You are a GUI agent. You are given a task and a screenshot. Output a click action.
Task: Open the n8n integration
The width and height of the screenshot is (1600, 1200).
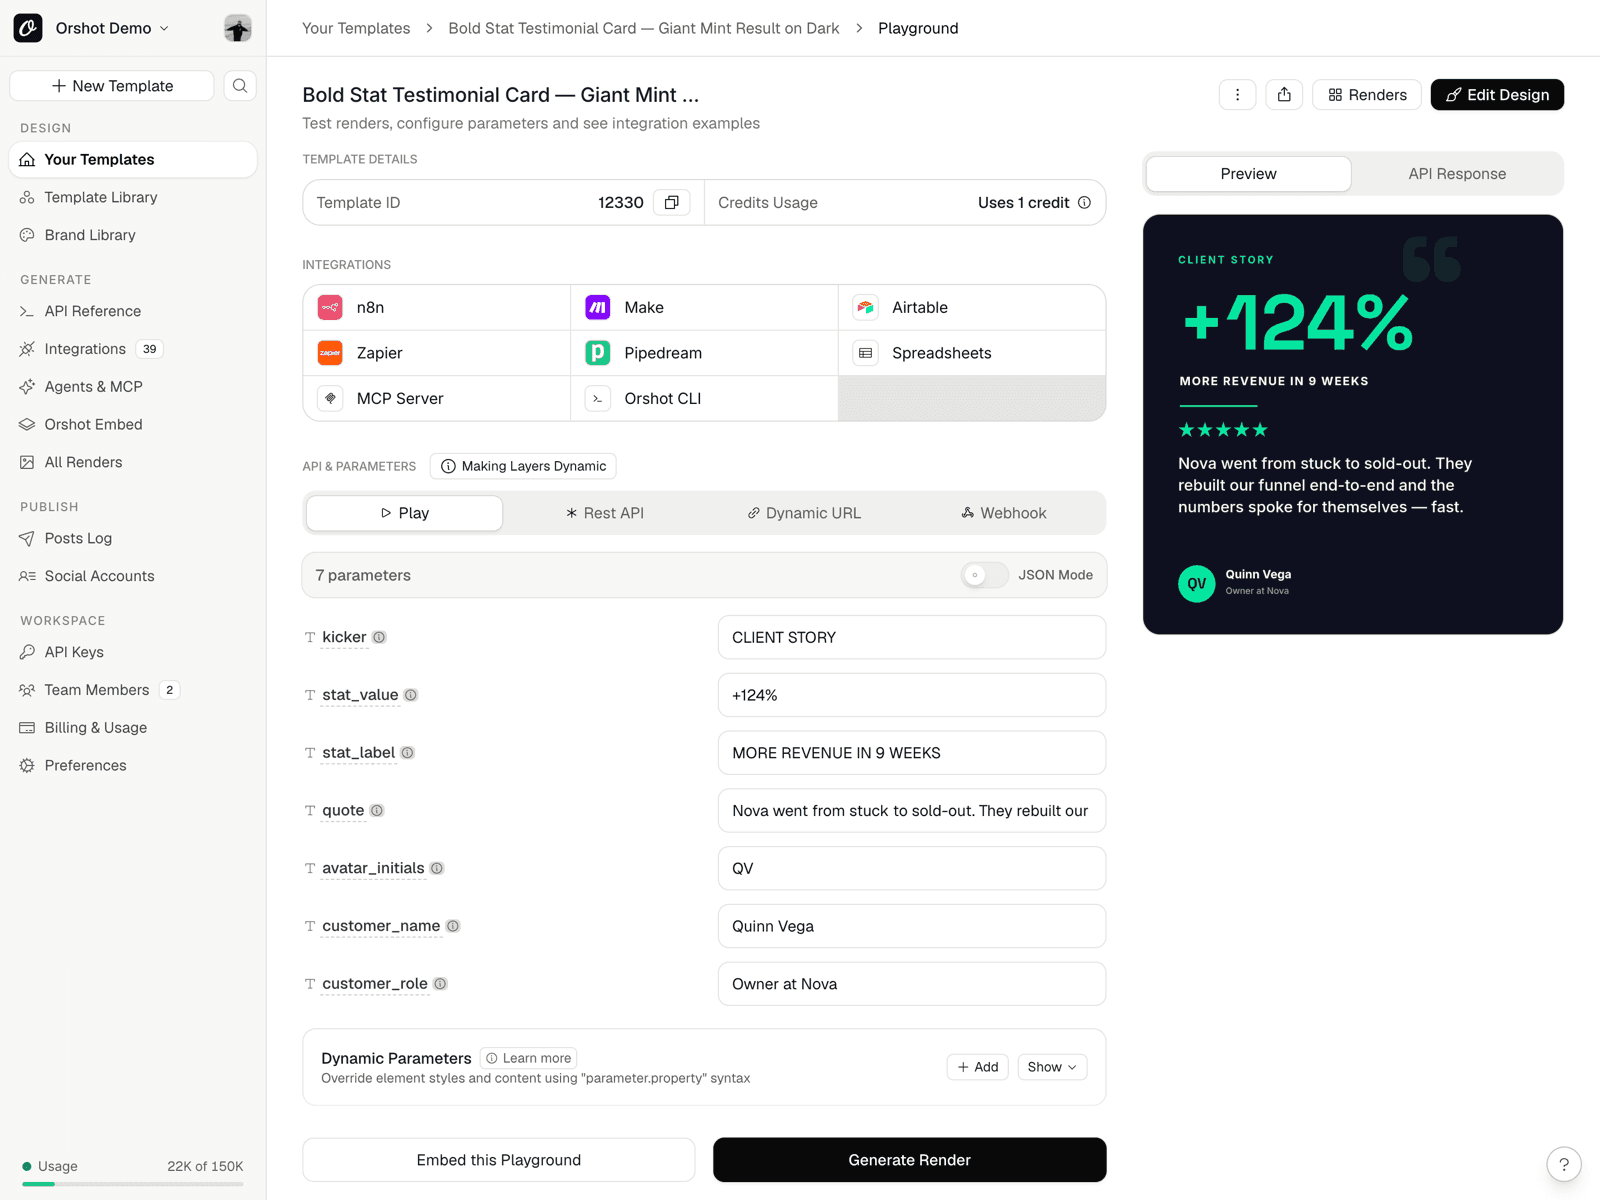pos(436,308)
